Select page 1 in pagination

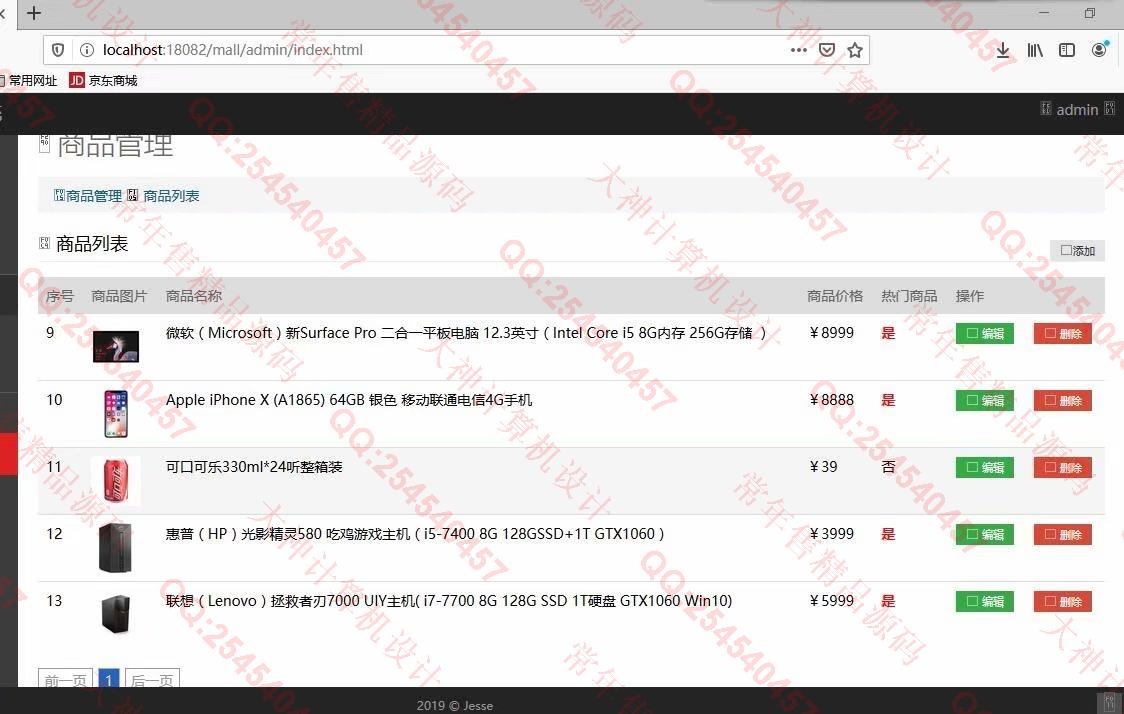(x=109, y=678)
